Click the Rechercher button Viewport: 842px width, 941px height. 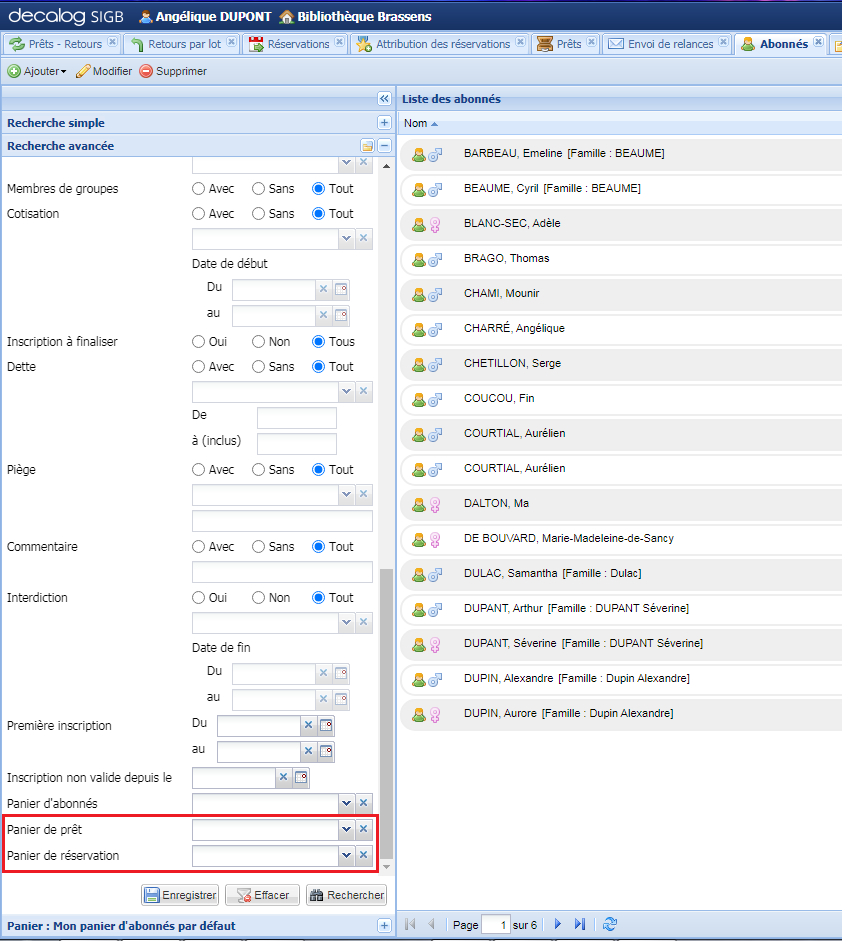(346, 895)
